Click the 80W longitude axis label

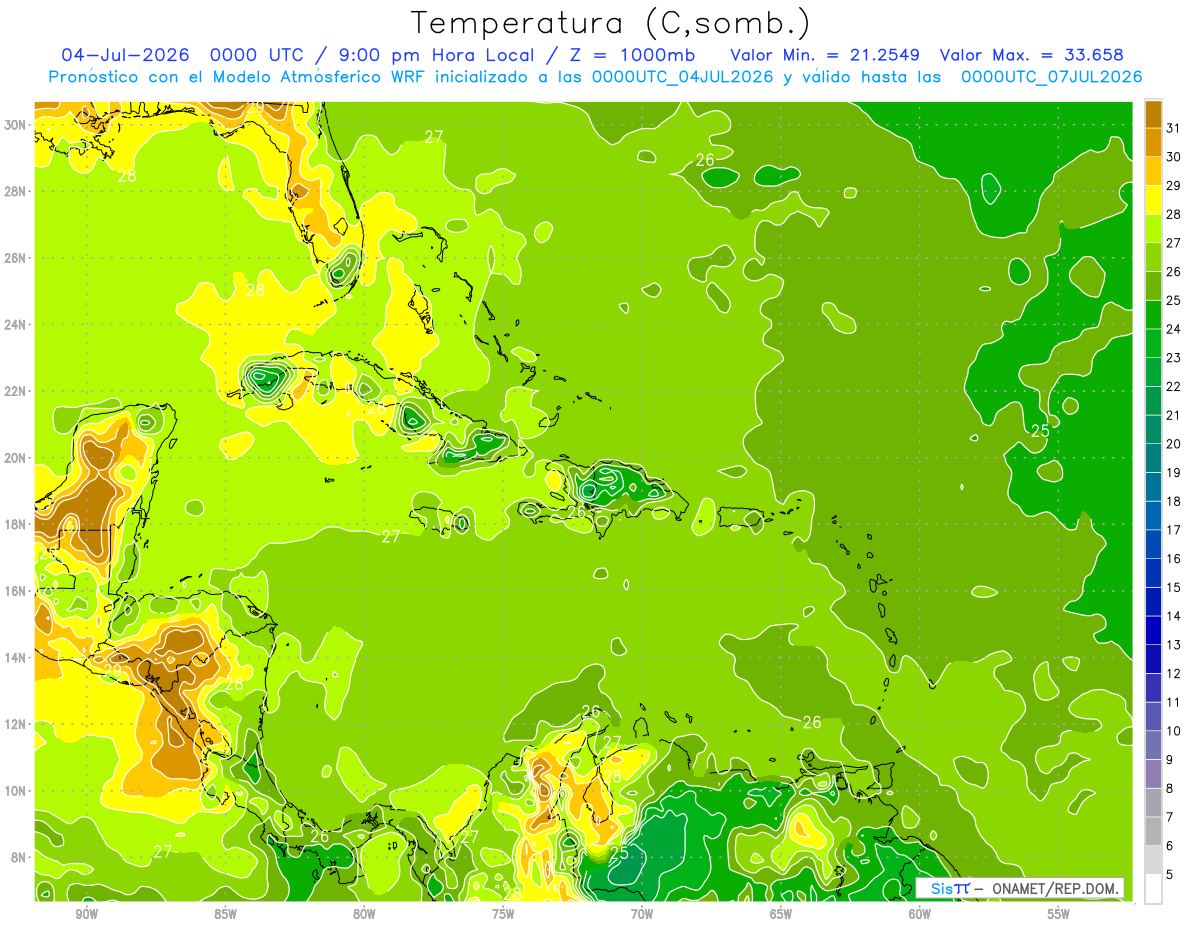364,914
